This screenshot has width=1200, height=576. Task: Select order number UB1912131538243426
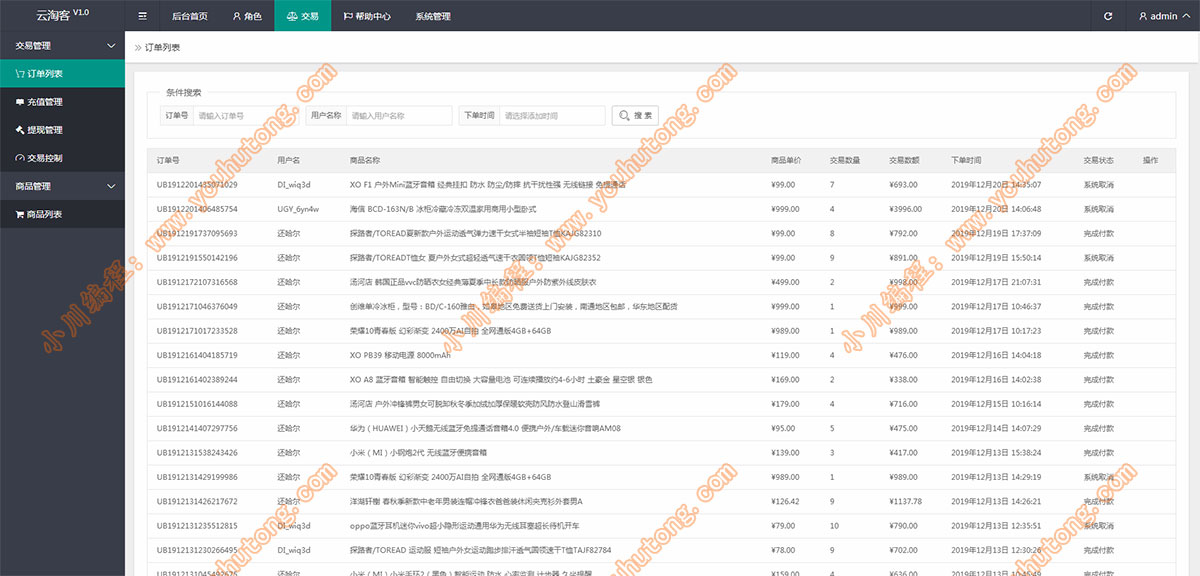(x=197, y=452)
